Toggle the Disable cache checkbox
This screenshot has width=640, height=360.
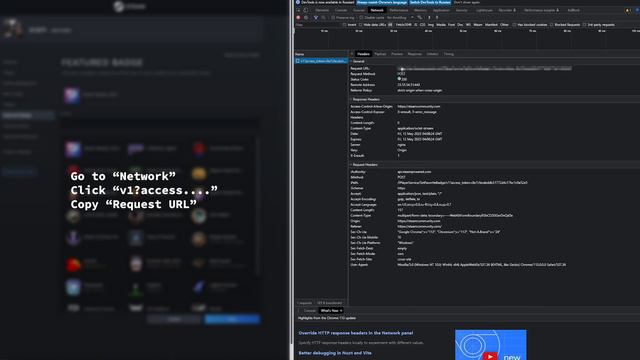[361, 18]
